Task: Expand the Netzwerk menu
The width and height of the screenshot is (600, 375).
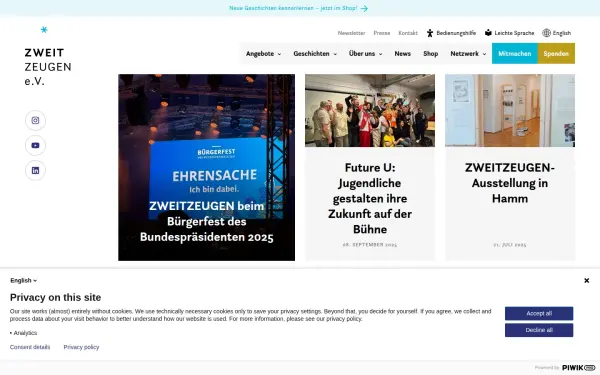Action: 468,54
